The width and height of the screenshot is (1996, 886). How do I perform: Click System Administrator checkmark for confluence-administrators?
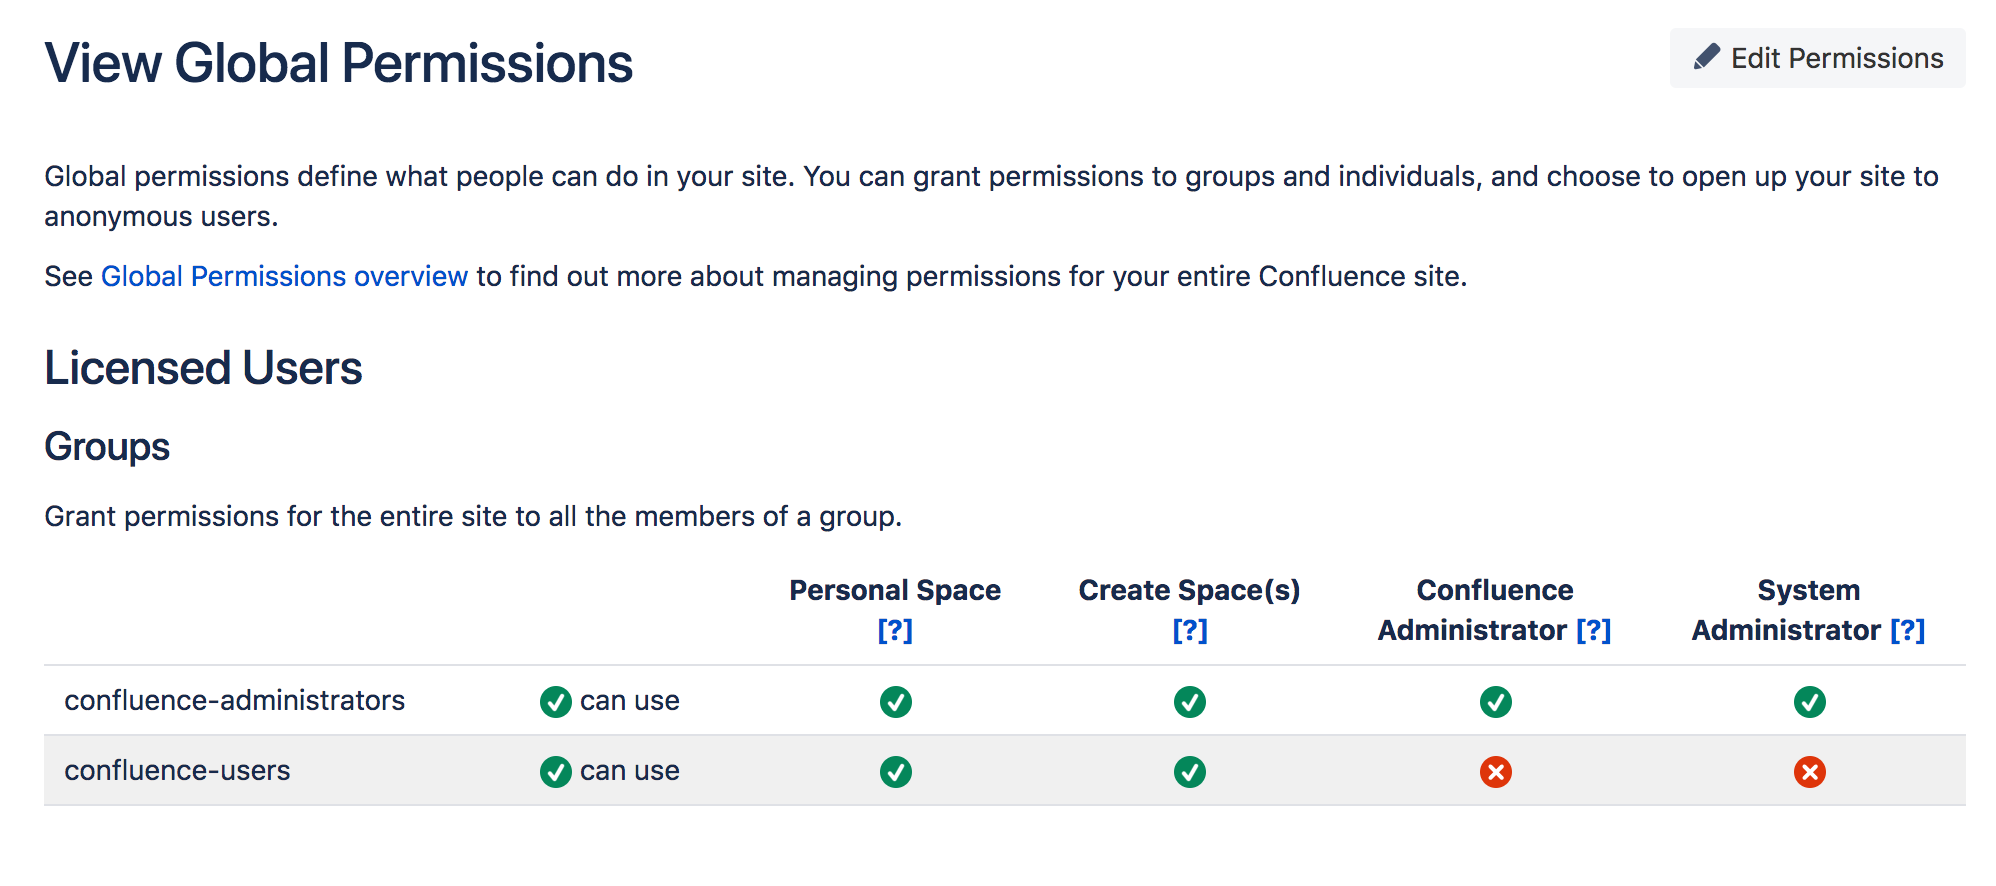point(1809,702)
